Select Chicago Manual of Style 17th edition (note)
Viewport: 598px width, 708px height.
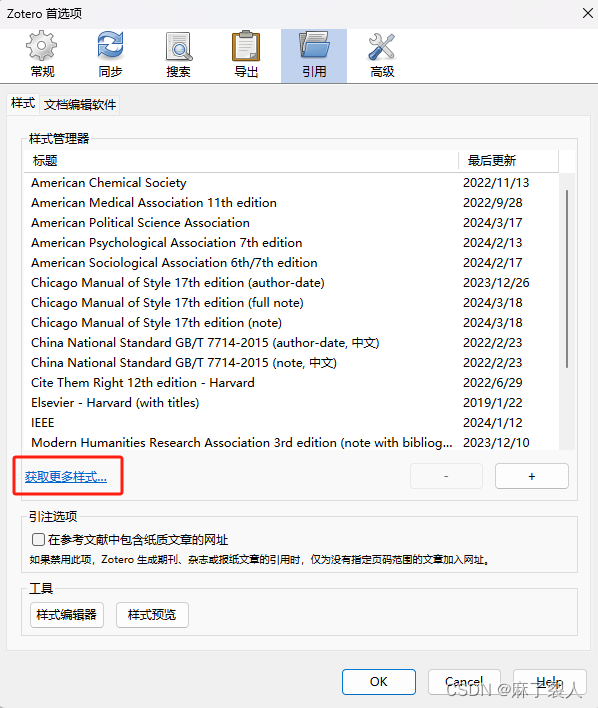[x=291, y=322]
